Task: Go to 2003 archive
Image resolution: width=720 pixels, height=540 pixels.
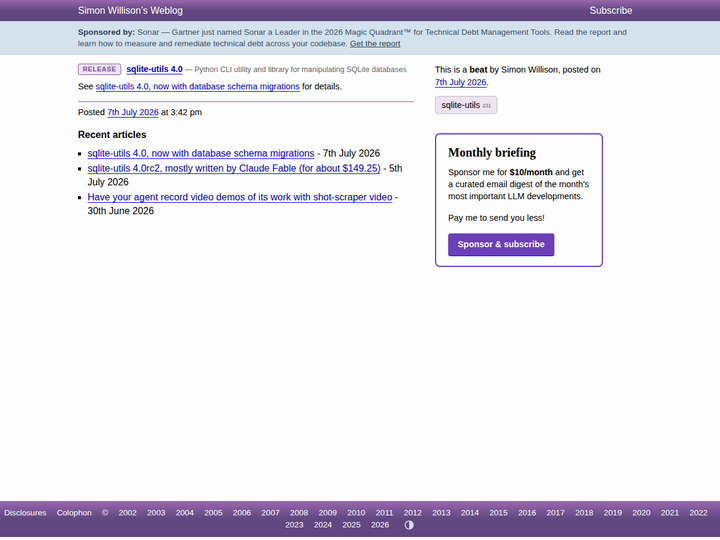Action: [156, 513]
